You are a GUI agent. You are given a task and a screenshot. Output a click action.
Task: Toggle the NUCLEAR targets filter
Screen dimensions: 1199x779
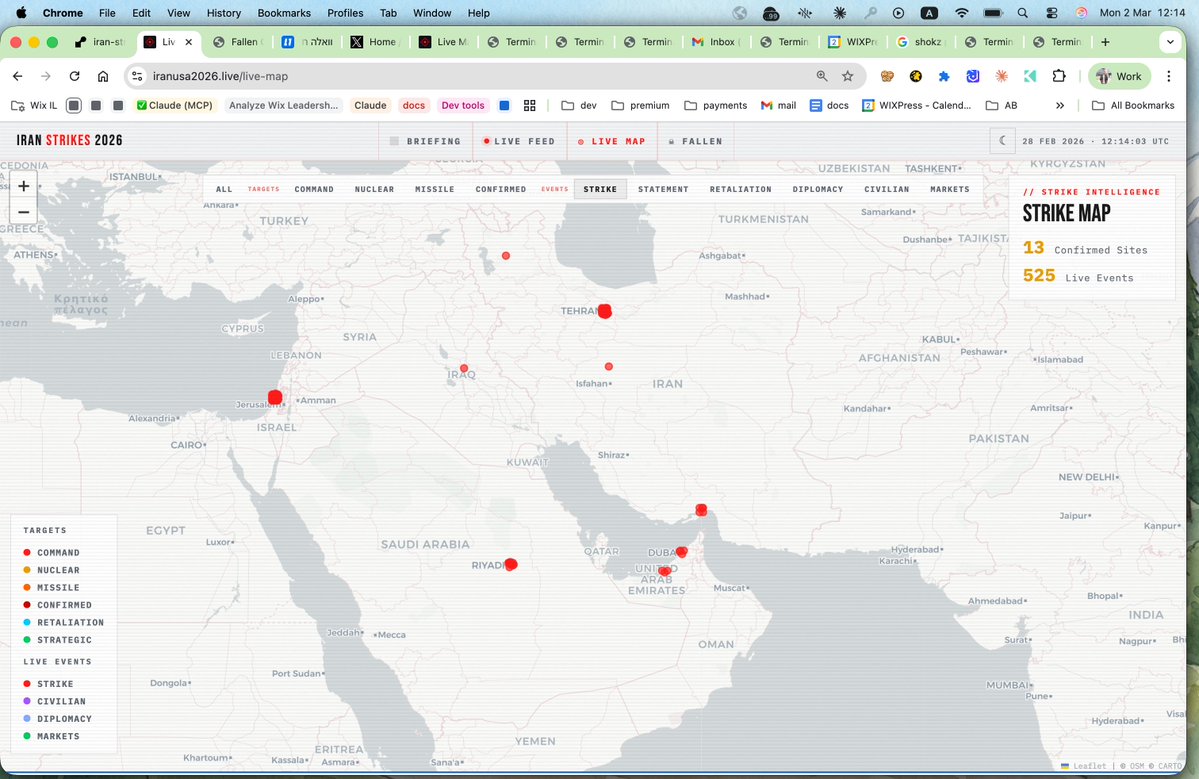click(x=375, y=189)
